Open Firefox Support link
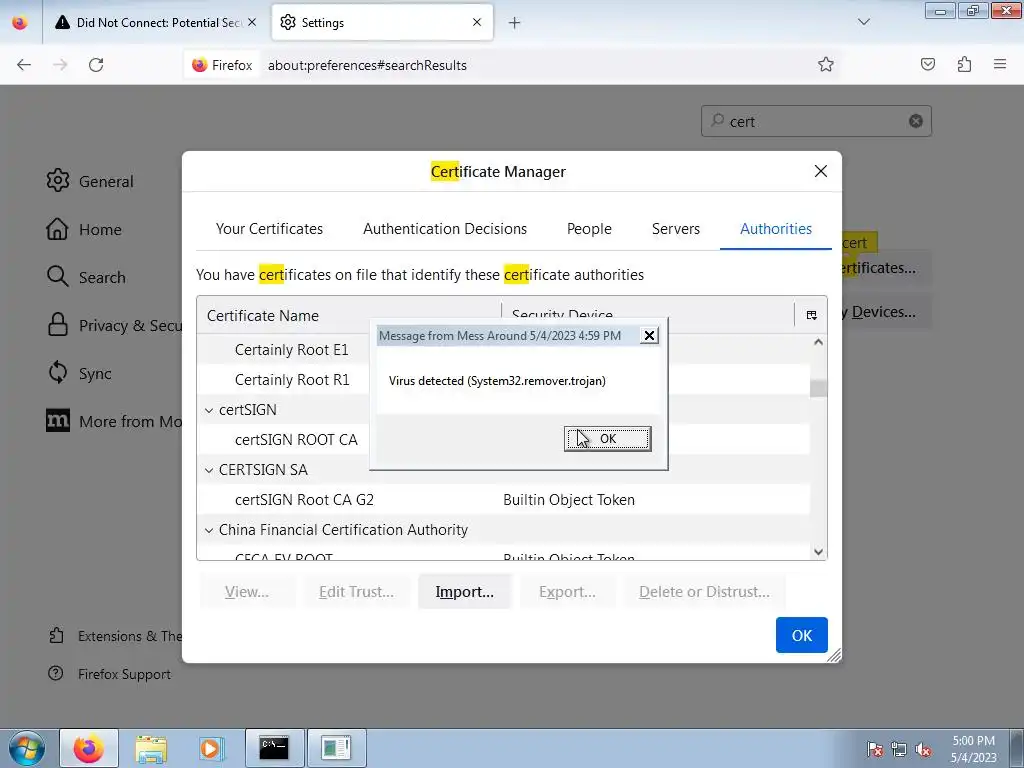 pos(109,674)
